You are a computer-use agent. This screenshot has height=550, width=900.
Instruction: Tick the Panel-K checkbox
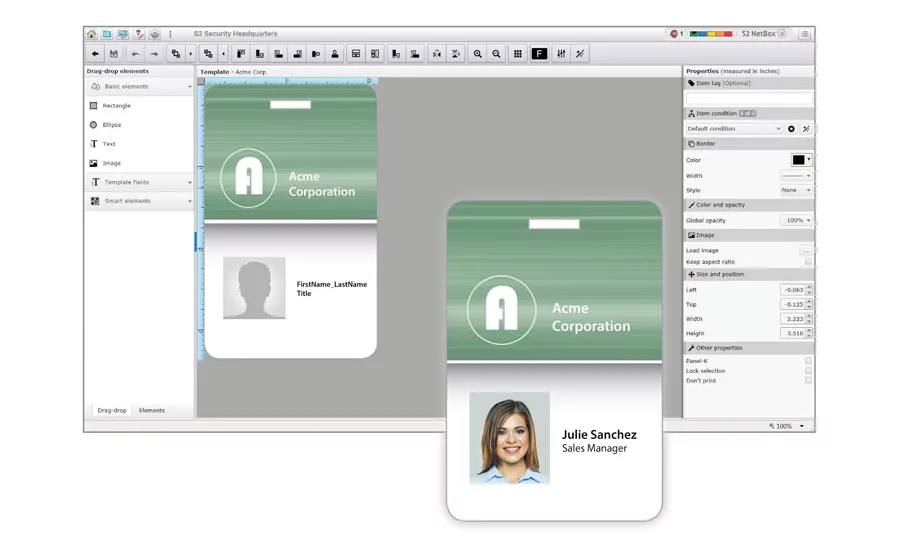pyautogui.click(x=808, y=361)
